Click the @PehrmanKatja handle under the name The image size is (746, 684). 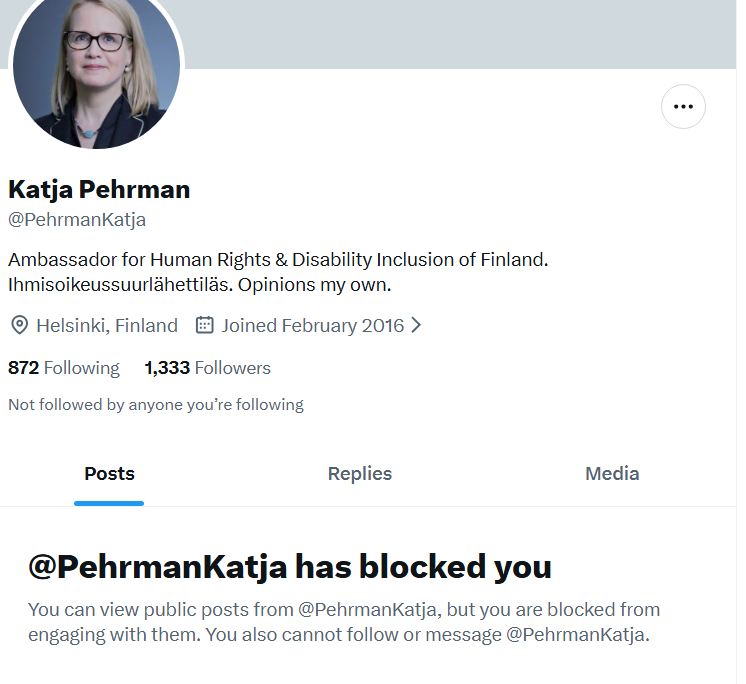77,220
